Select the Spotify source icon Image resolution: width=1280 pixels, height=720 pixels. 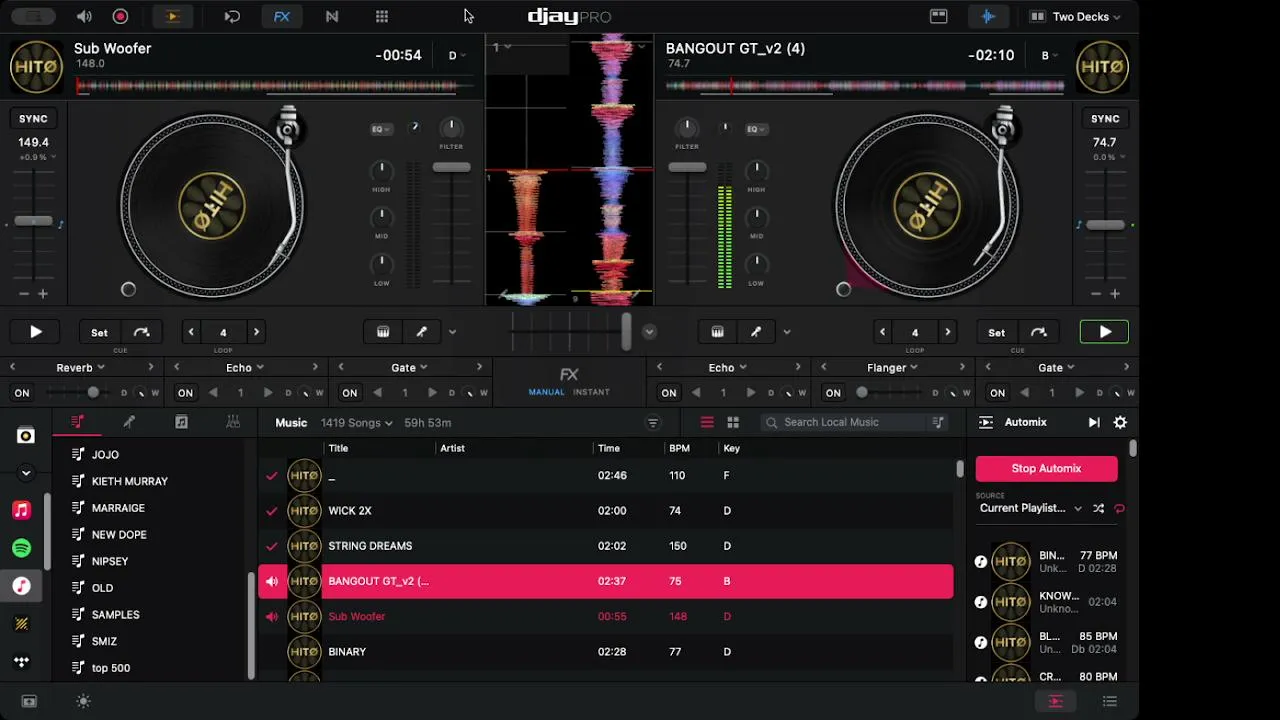[x=22, y=548]
